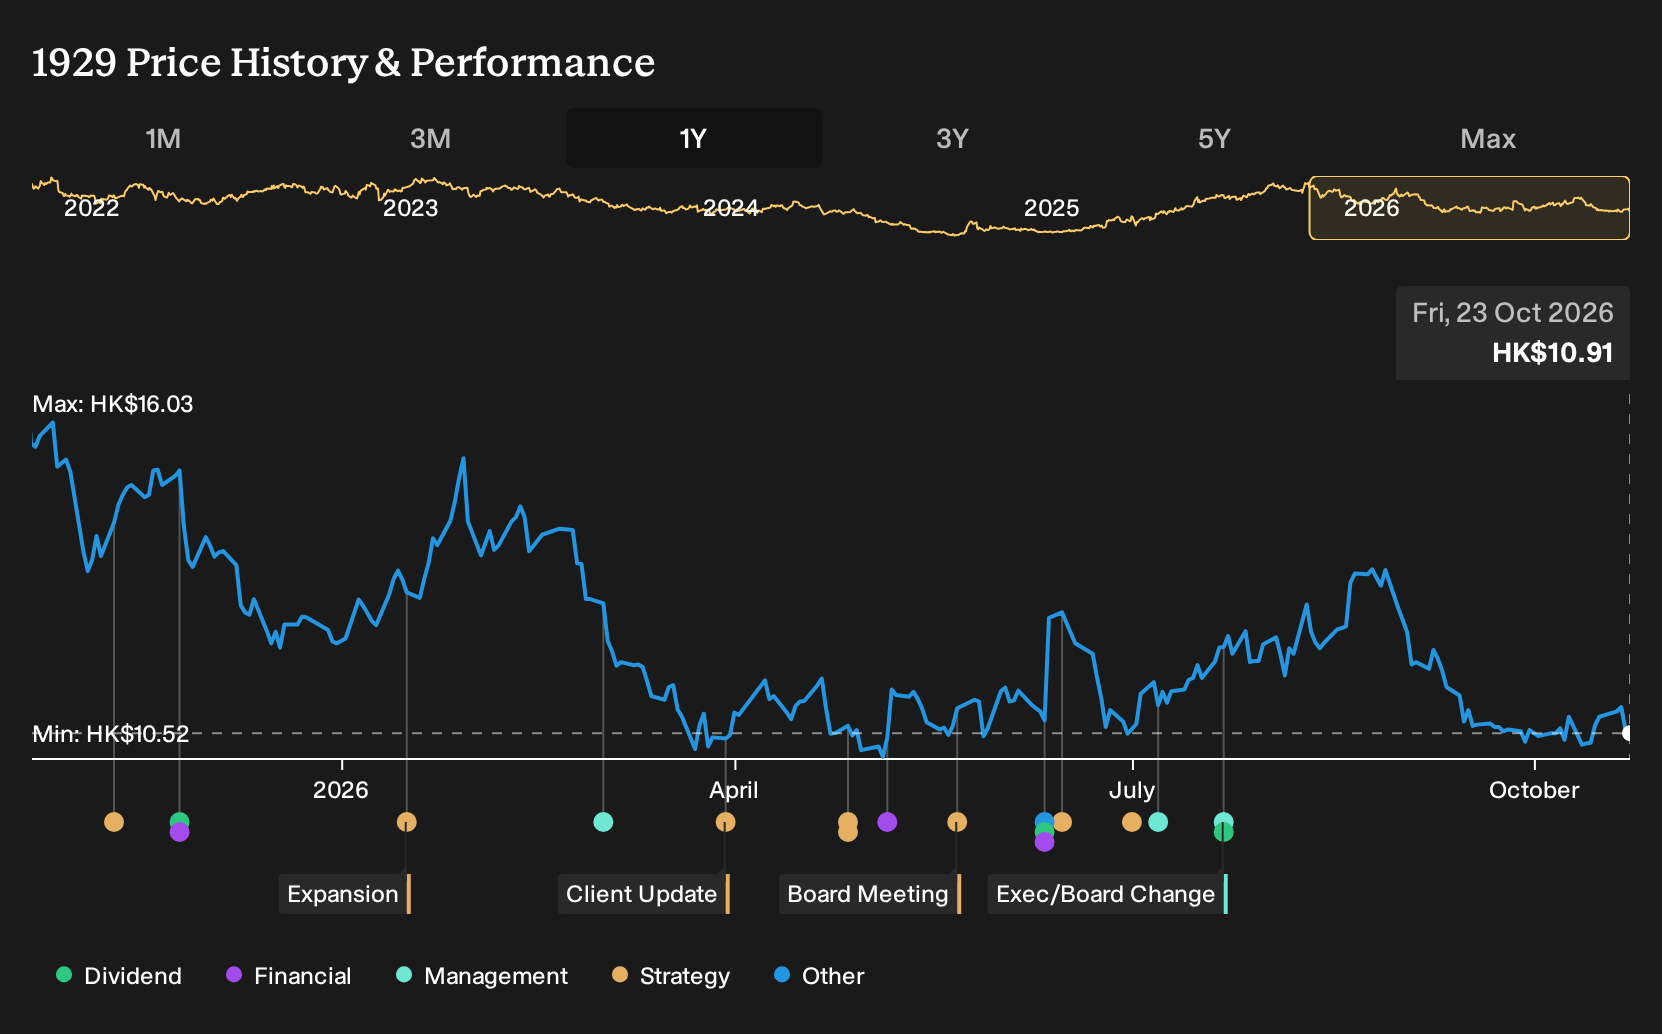Switch to the 3Y time range
Image resolution: width=1662 pixels, height=1034 pixels.
click(x=952, y=138)
